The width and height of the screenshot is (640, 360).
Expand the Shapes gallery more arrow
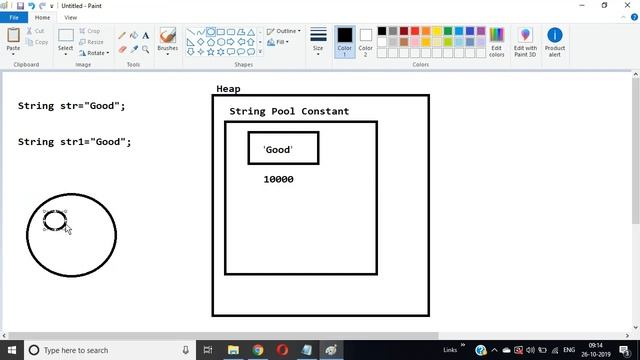(260, 52)
